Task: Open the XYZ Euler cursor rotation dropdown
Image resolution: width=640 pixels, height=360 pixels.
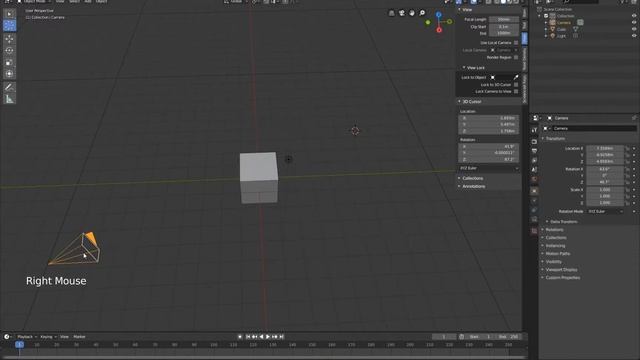Action: click(x=489, y=168)
